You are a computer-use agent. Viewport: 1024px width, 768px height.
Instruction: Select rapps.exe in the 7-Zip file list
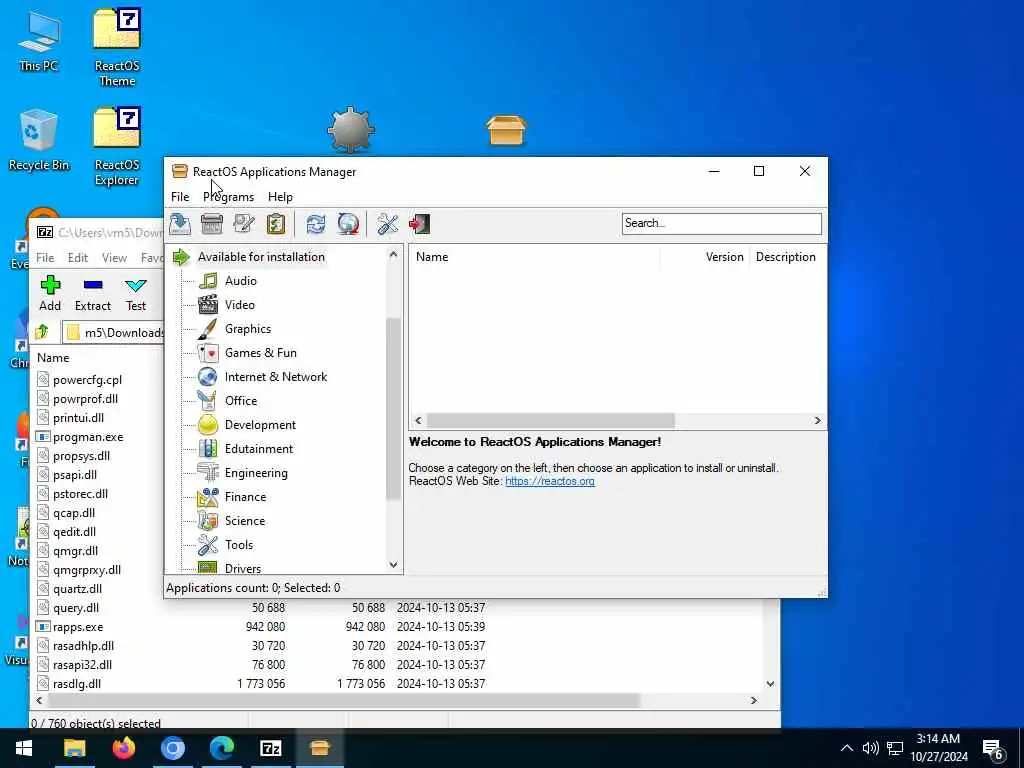tap(78, 627)
